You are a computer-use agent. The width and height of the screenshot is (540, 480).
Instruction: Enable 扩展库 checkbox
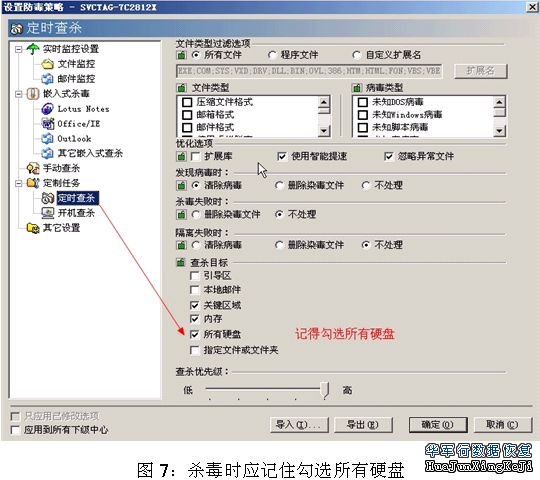point(195,156)
